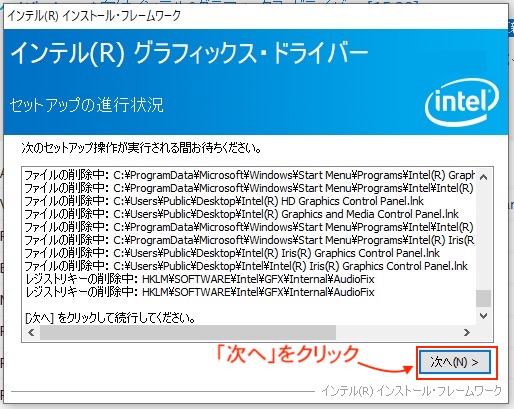This screenshot has width=514, height=409.
Task: Click the log's vertical scroll up arrow
Action: coord(483,177)
